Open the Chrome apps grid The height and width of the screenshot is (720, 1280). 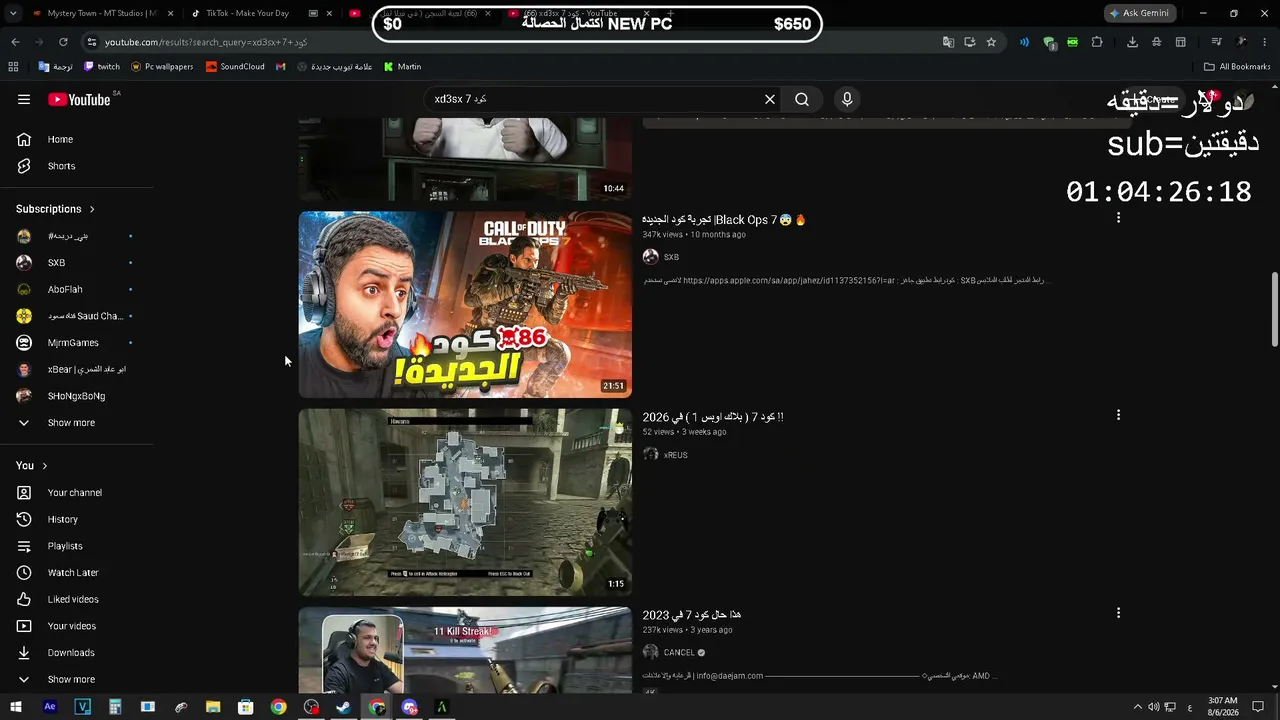click(x=13, y=67)
